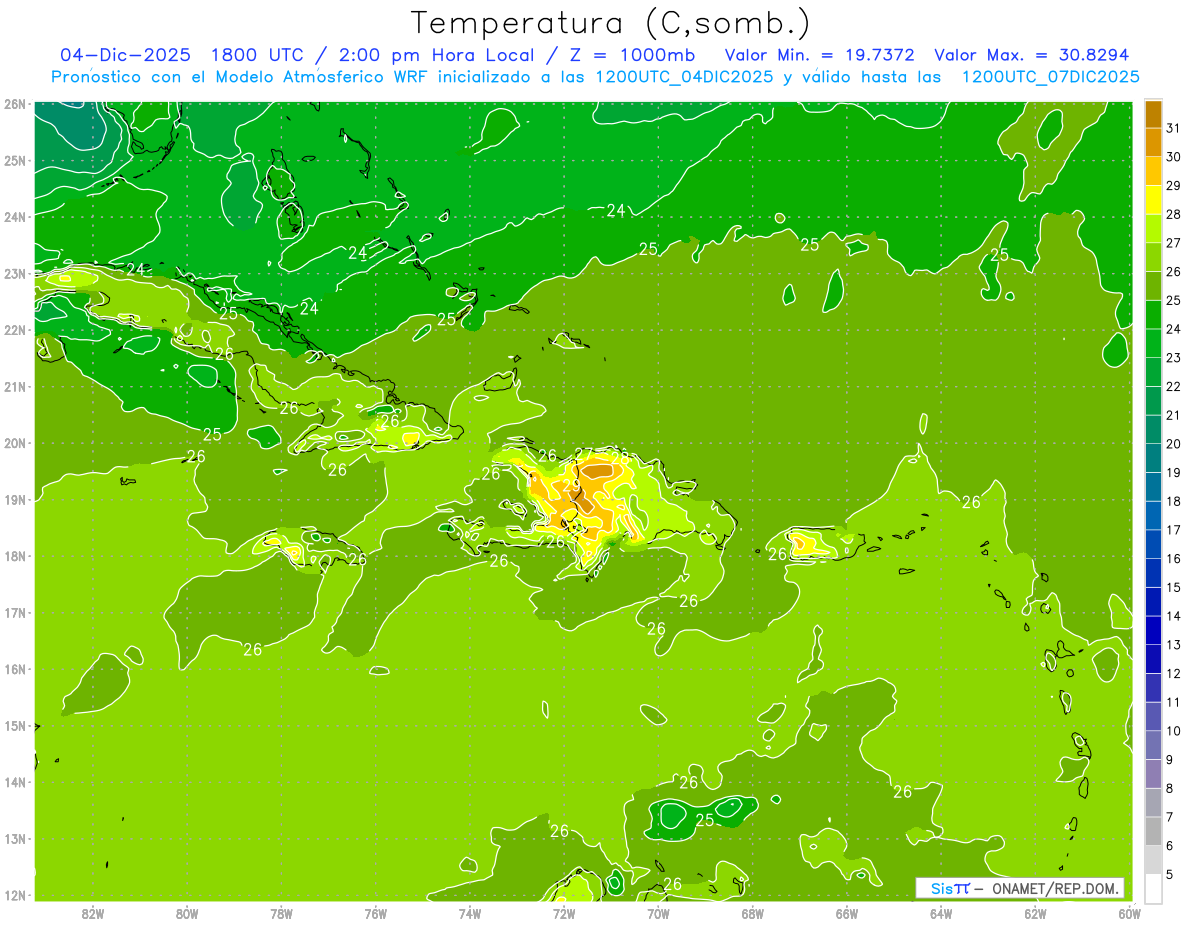Click the 68W longitude label

(753, 913)
